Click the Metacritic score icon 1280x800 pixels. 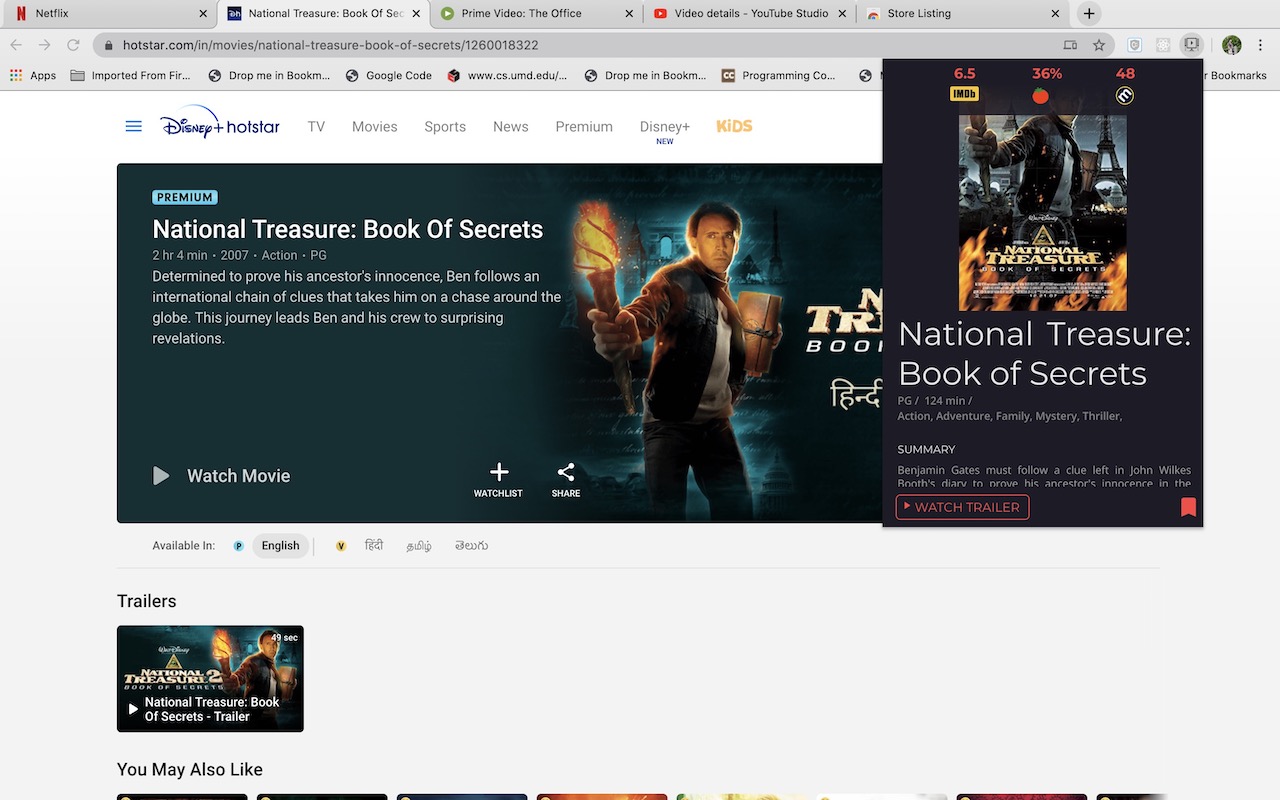pos(1125,96)
